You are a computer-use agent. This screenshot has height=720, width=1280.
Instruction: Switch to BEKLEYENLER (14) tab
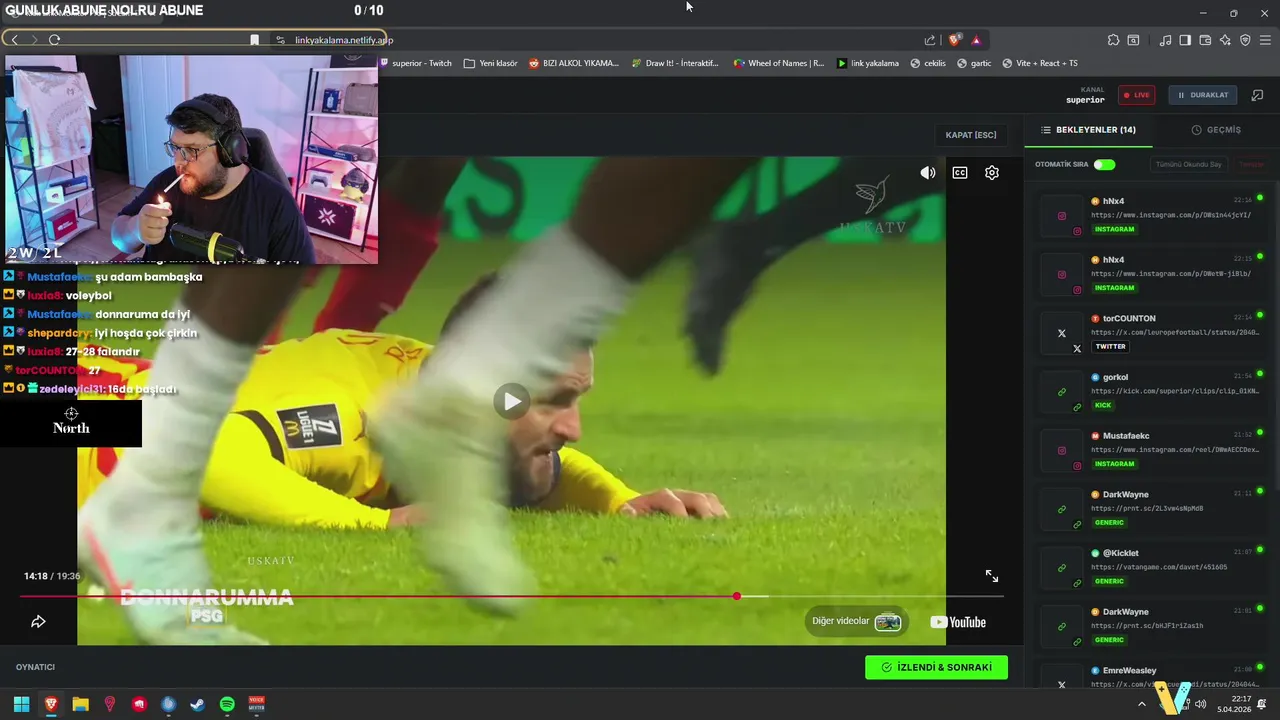[x=1088, y=130]
